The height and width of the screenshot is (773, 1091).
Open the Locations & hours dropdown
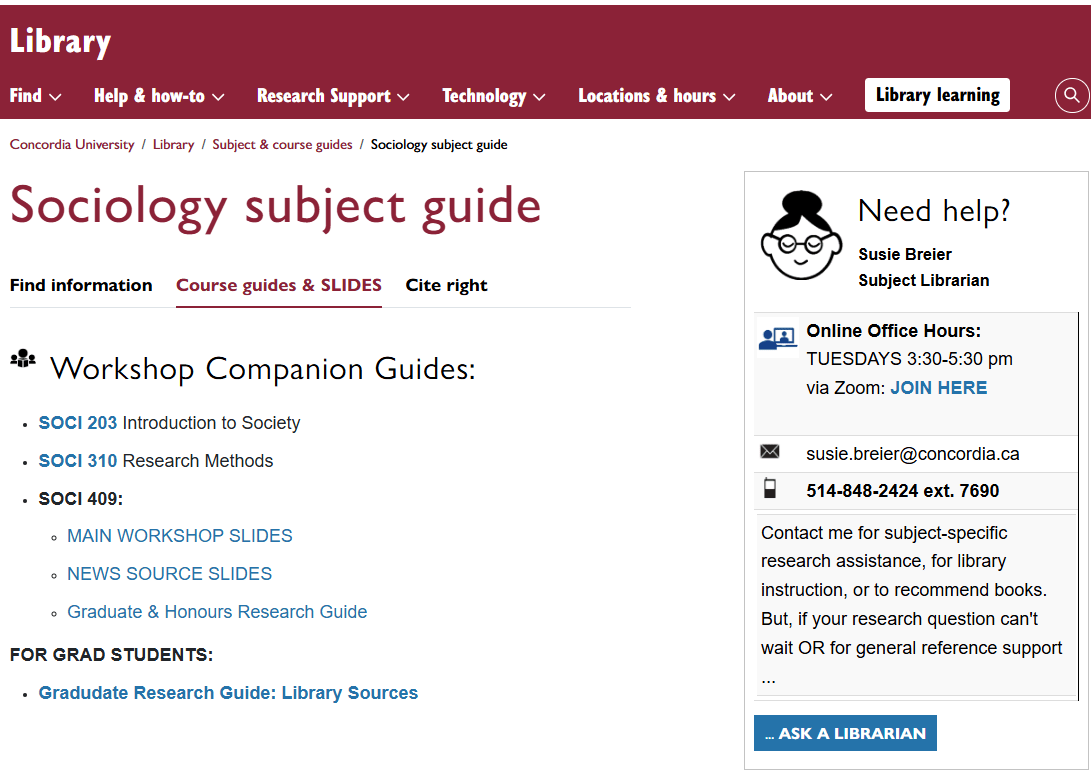(x=656, y=96)
